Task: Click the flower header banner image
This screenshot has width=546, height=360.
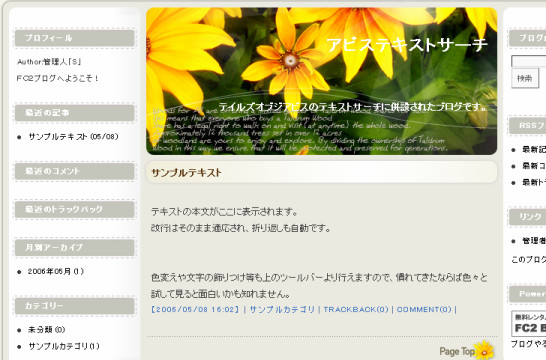Action: [x=321, y=81]
